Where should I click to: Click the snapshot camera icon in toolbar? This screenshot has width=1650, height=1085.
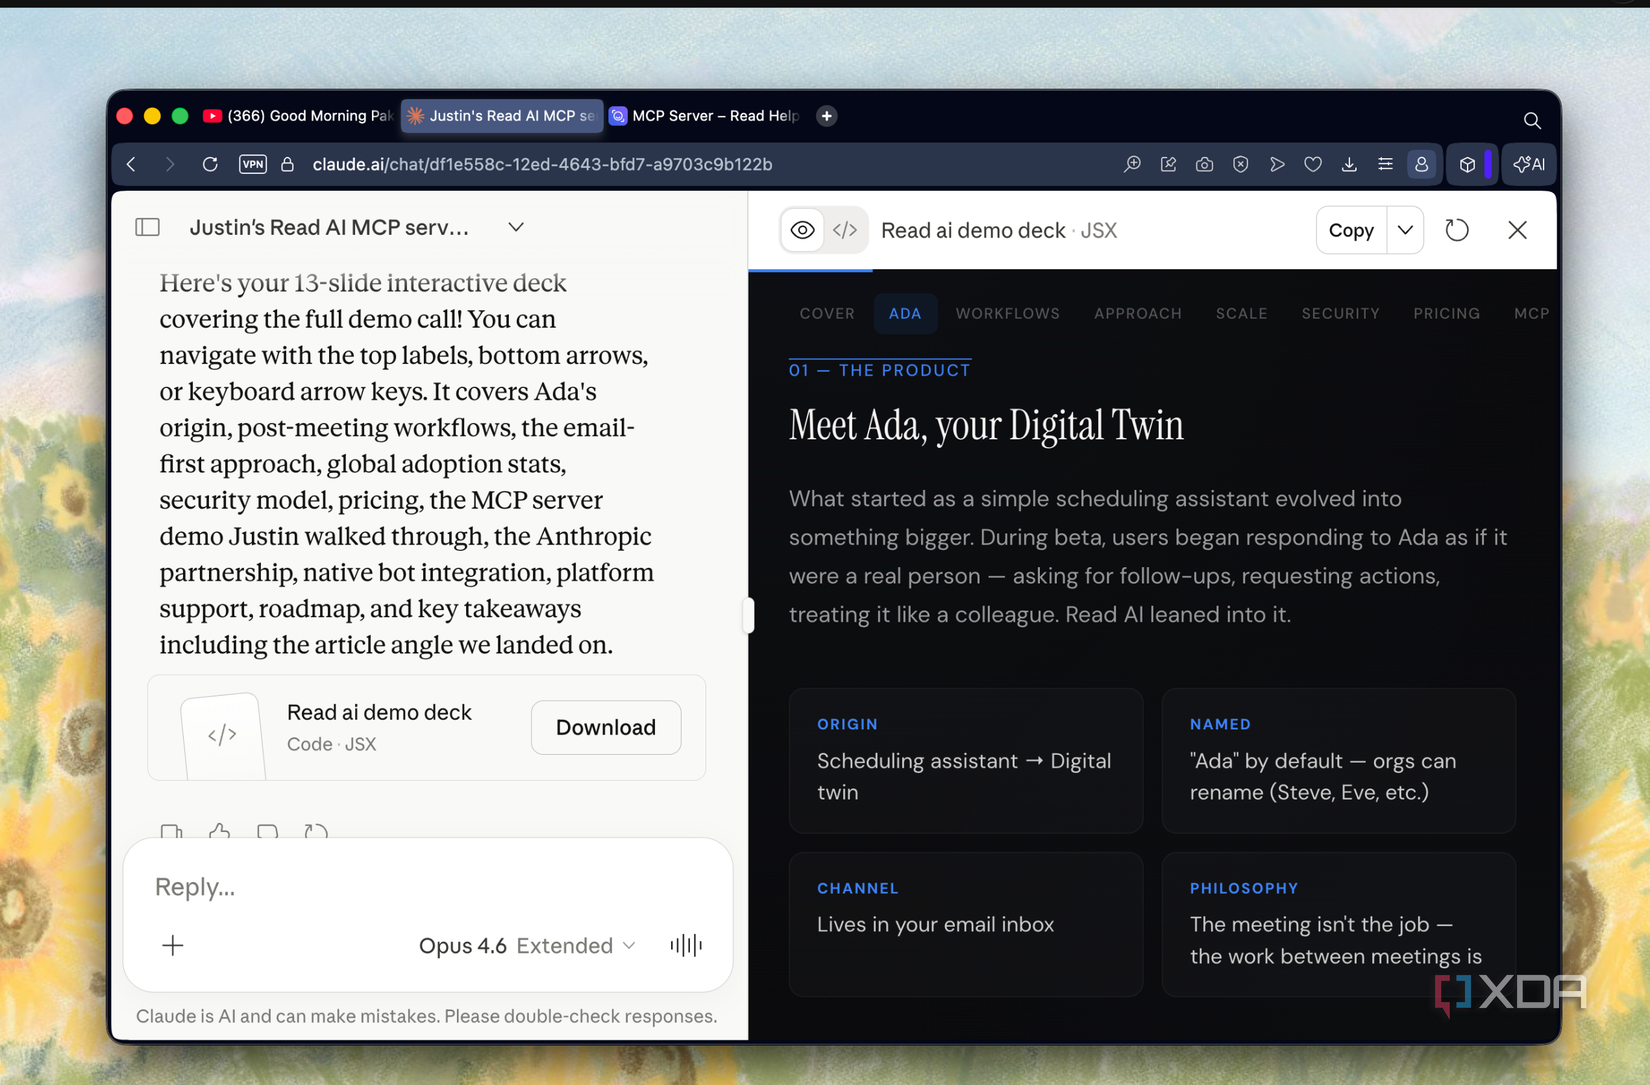[1204, 164]
